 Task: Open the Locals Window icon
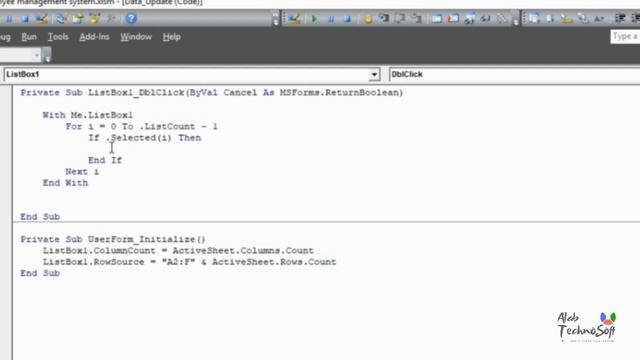coord(437,18)
